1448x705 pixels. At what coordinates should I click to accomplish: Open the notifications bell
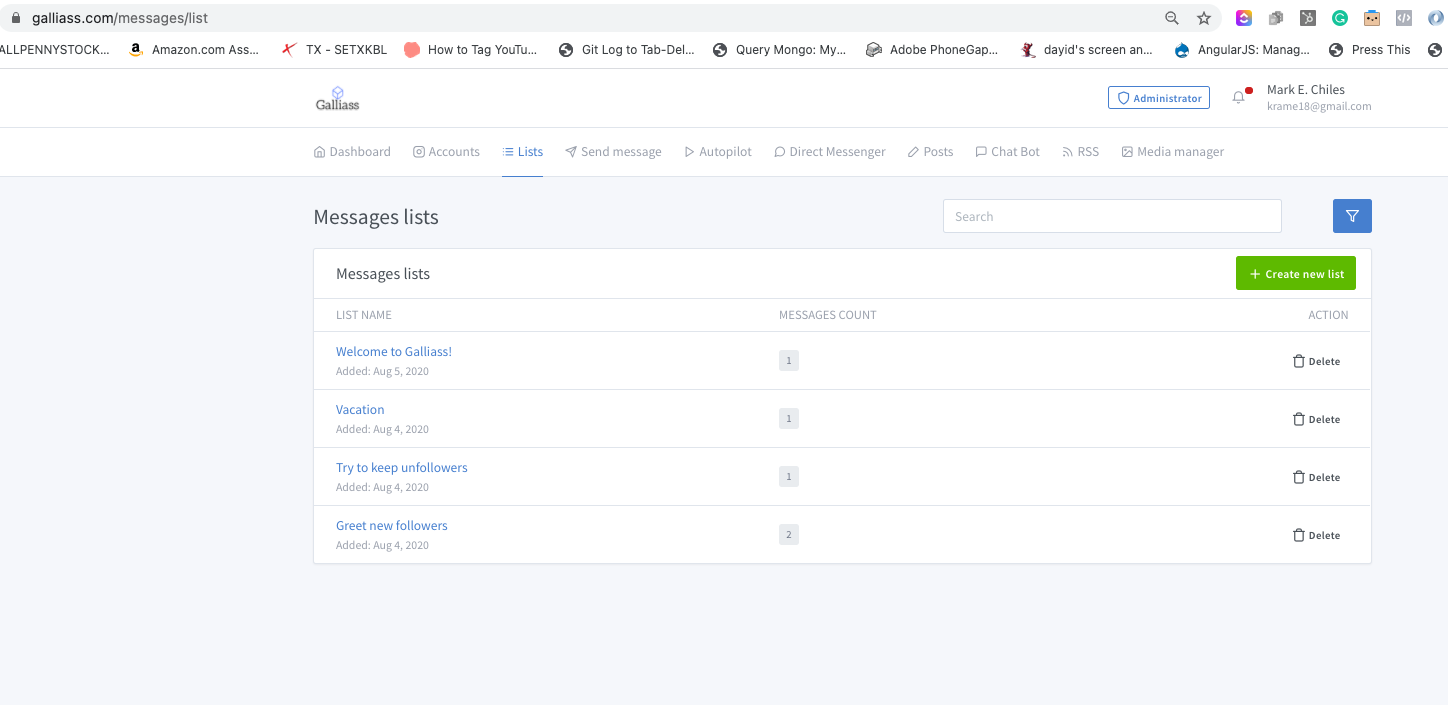point(1239,98)
